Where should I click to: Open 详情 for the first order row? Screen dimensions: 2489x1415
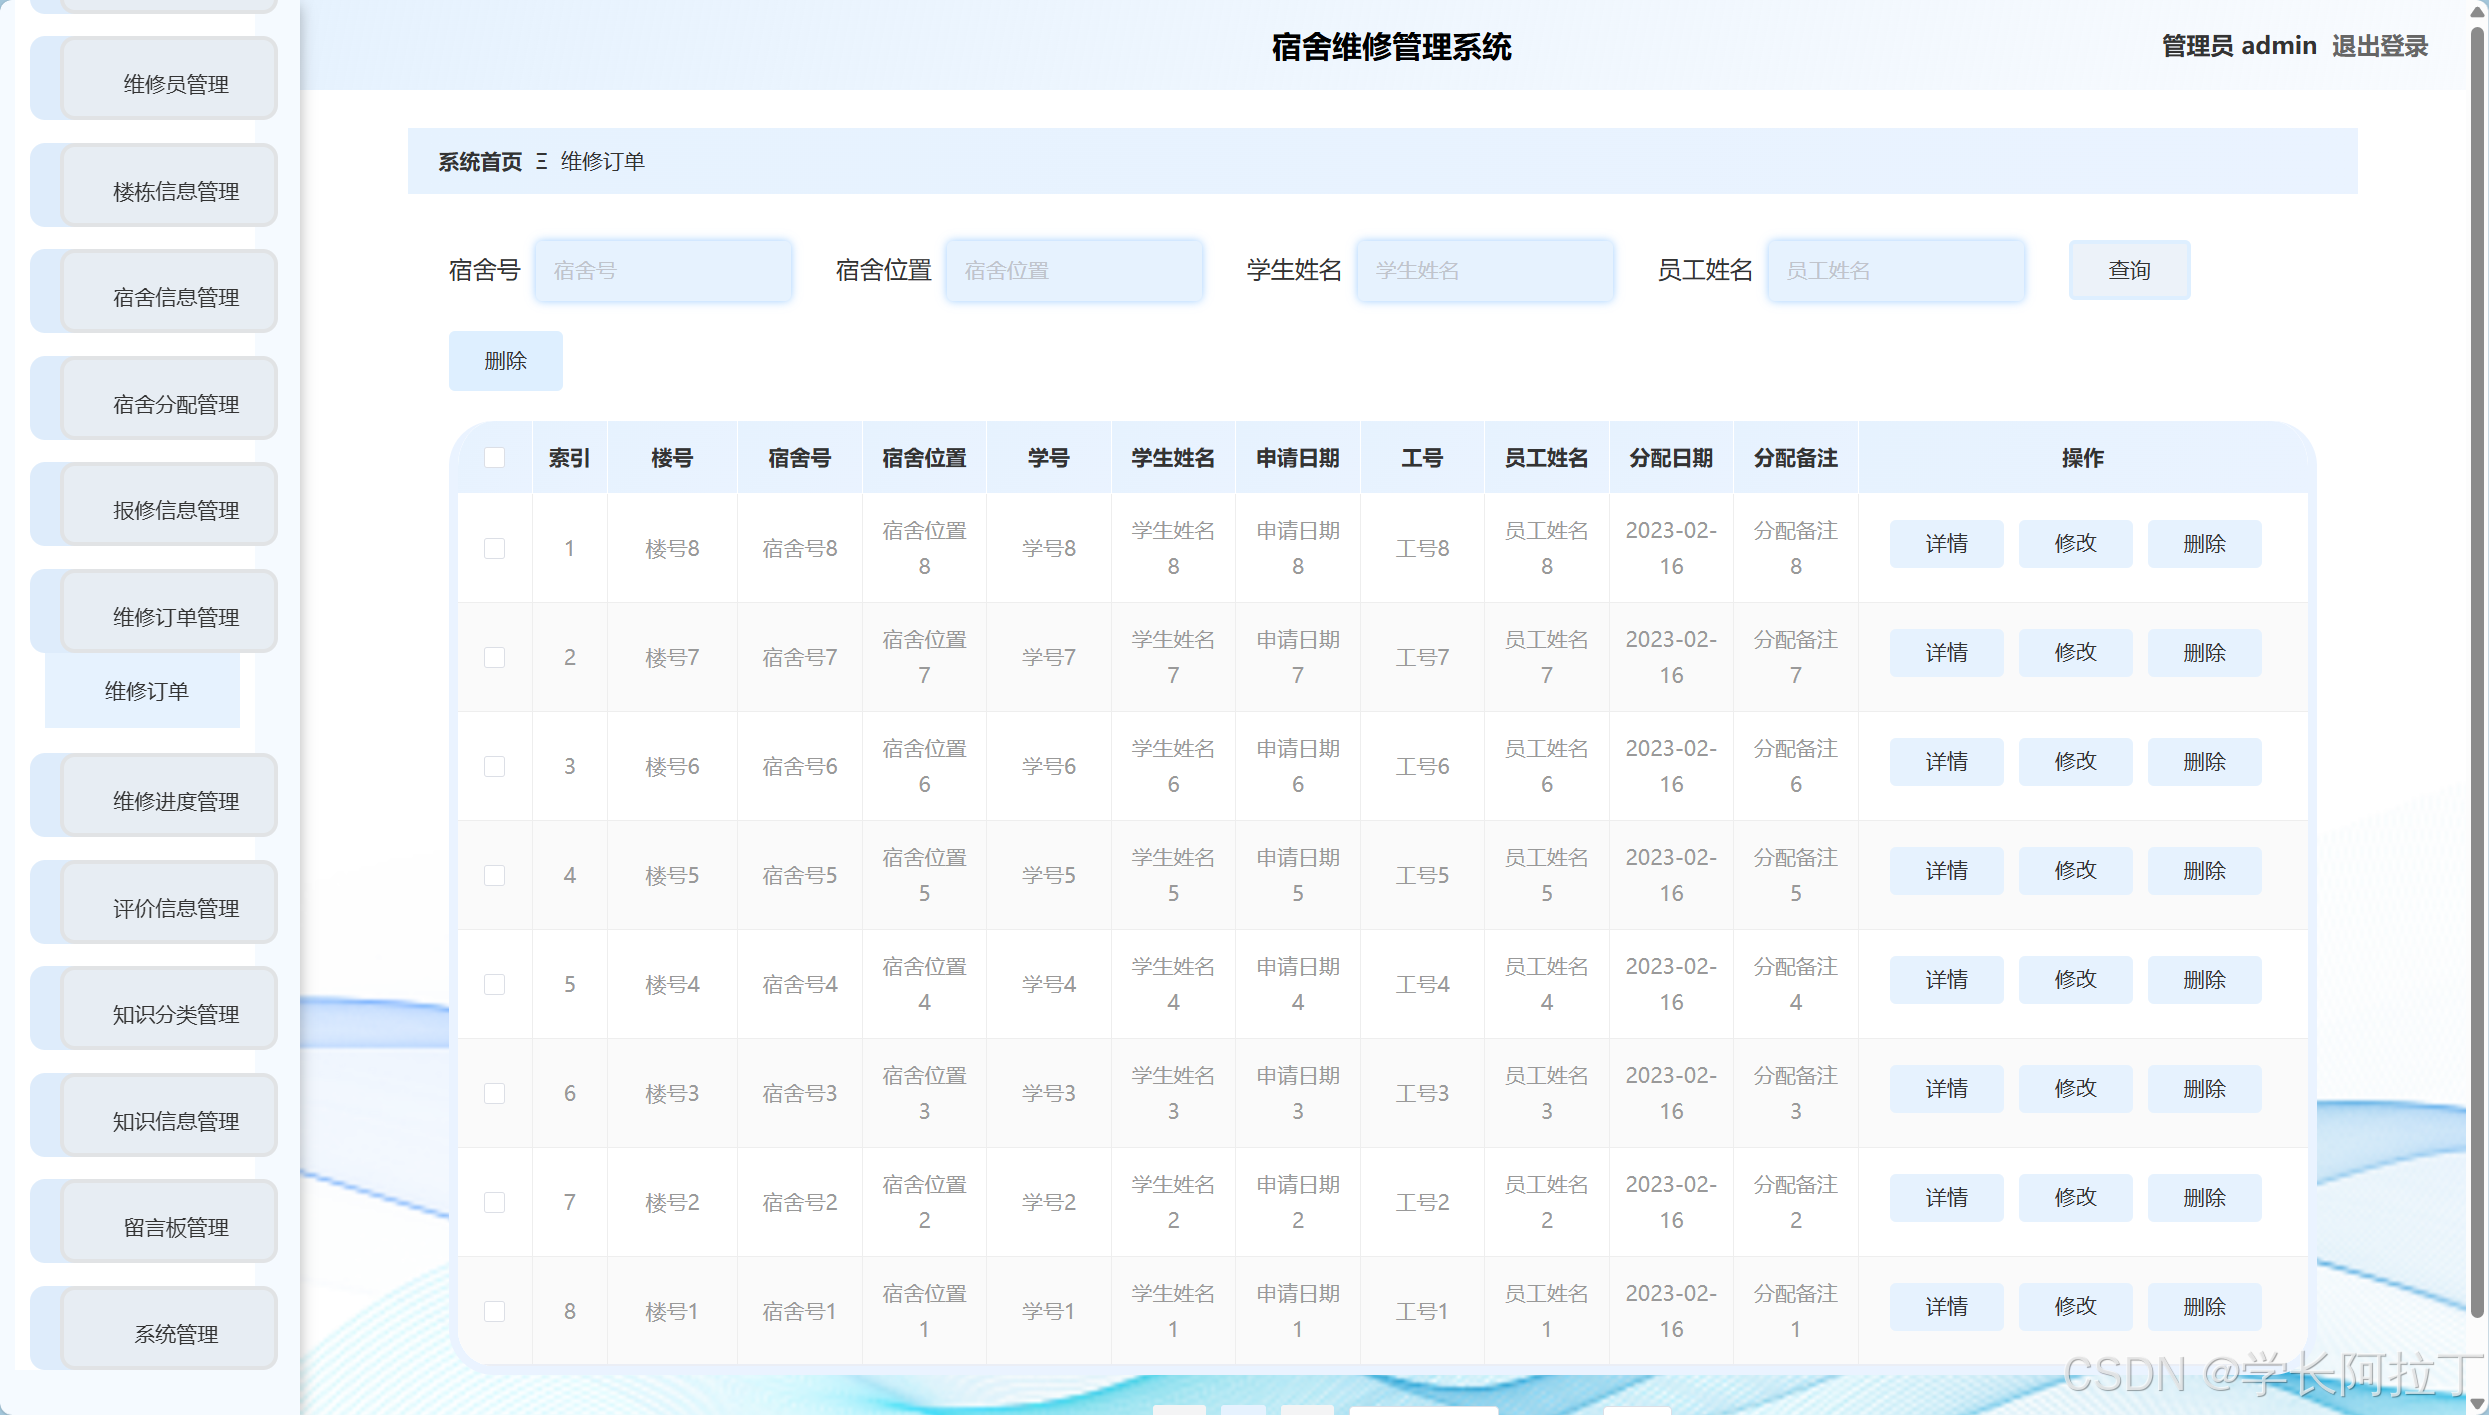1946,543
